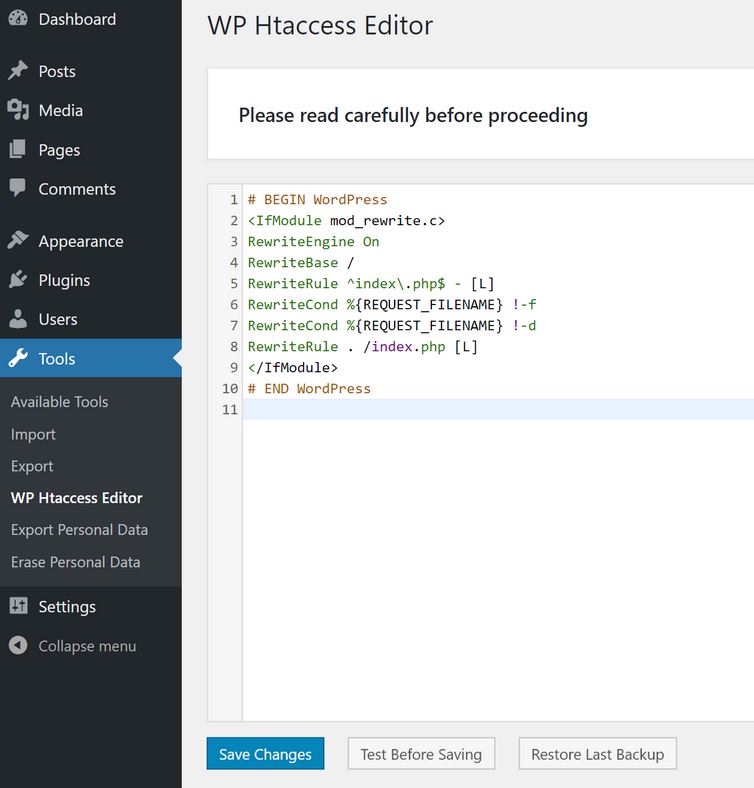754x788 pixels.
Task: Go to the Import submenu item
Action: click(x=33, y=434)
